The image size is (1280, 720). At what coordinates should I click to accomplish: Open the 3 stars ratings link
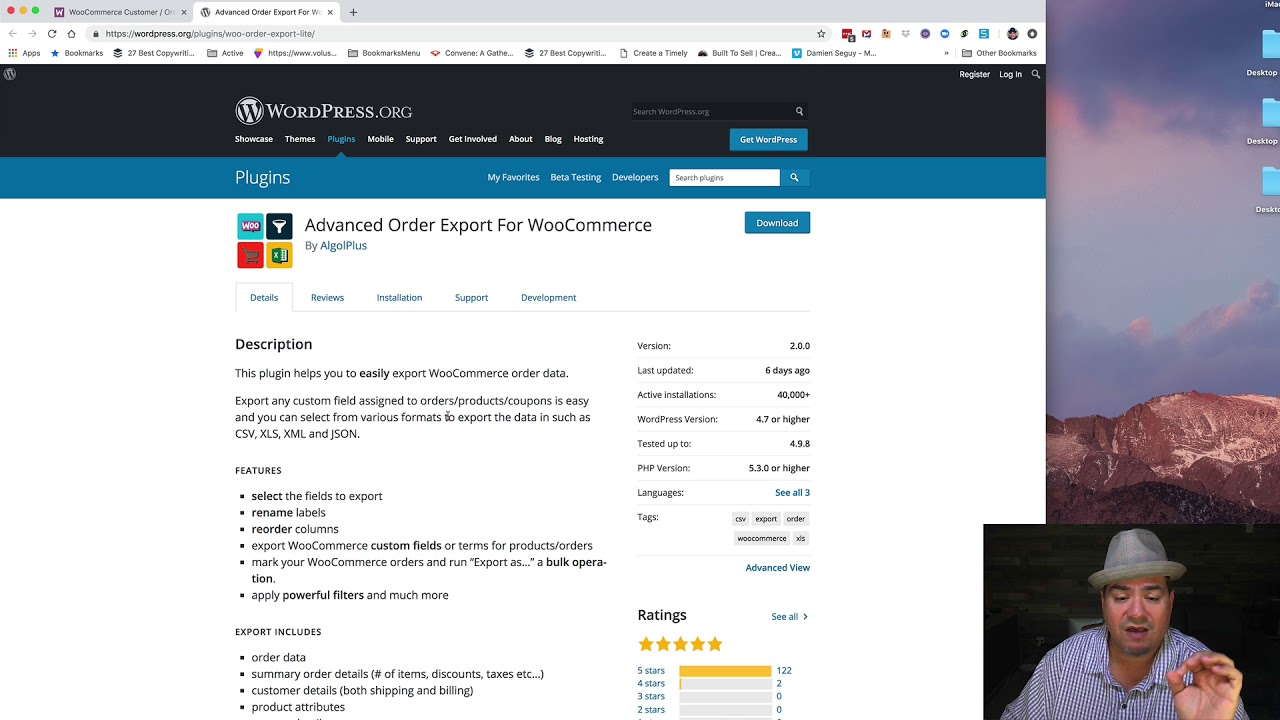pyautogui.click(x=651, y=696)
